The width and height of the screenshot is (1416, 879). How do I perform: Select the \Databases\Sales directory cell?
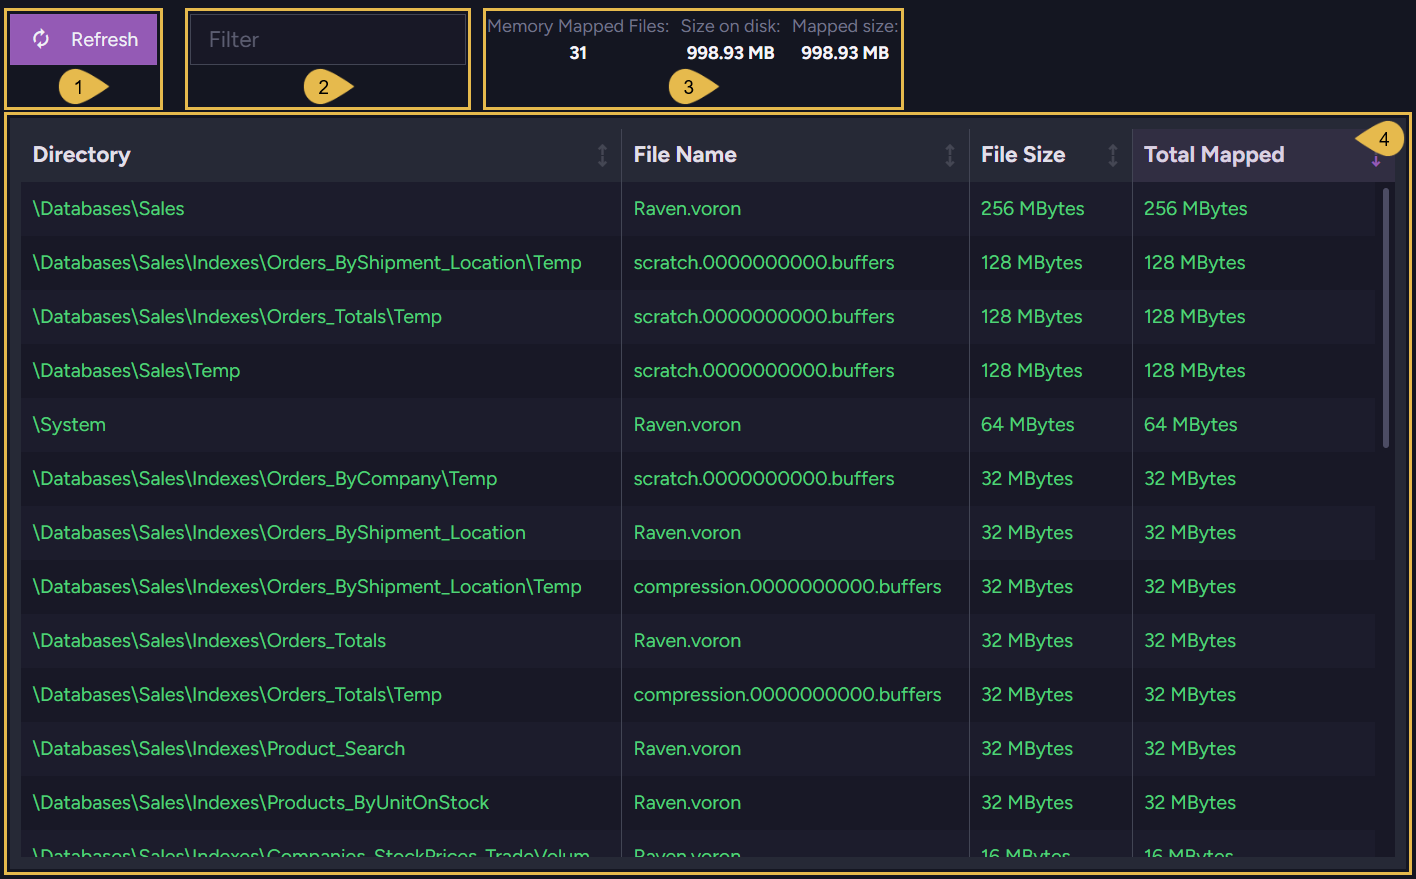point(321,209)
